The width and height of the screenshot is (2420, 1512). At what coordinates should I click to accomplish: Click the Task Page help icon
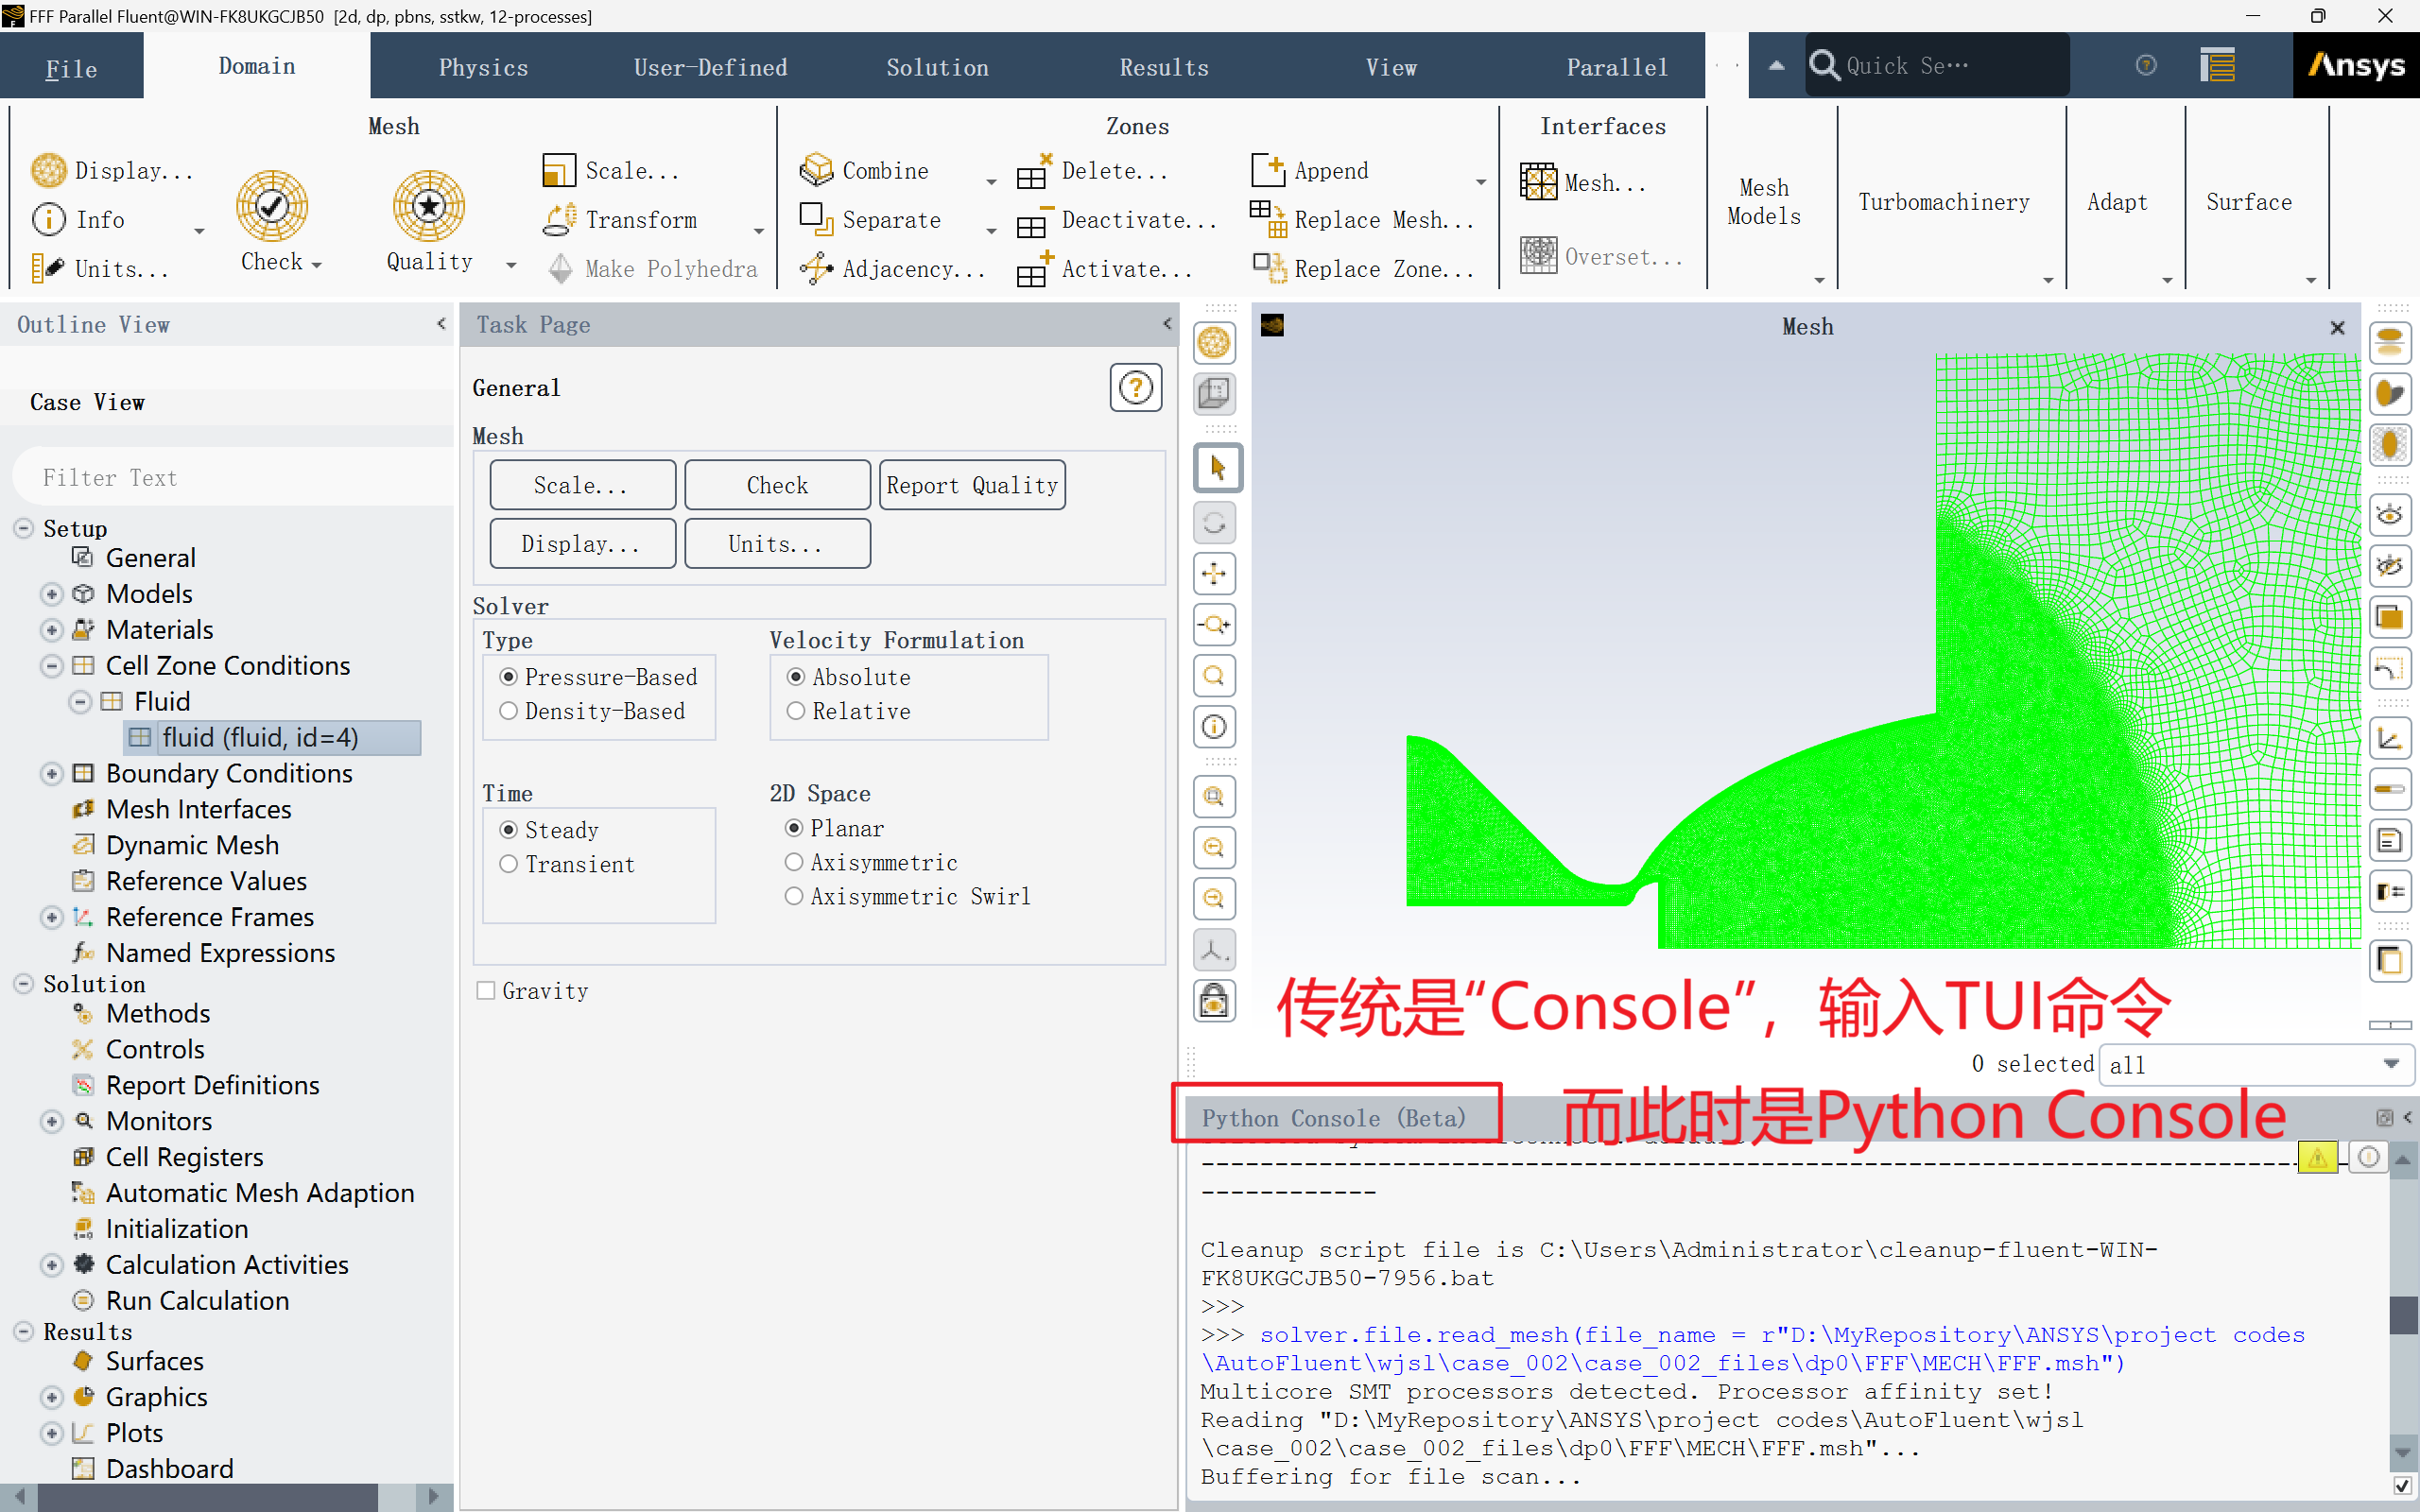point(1136,387)
